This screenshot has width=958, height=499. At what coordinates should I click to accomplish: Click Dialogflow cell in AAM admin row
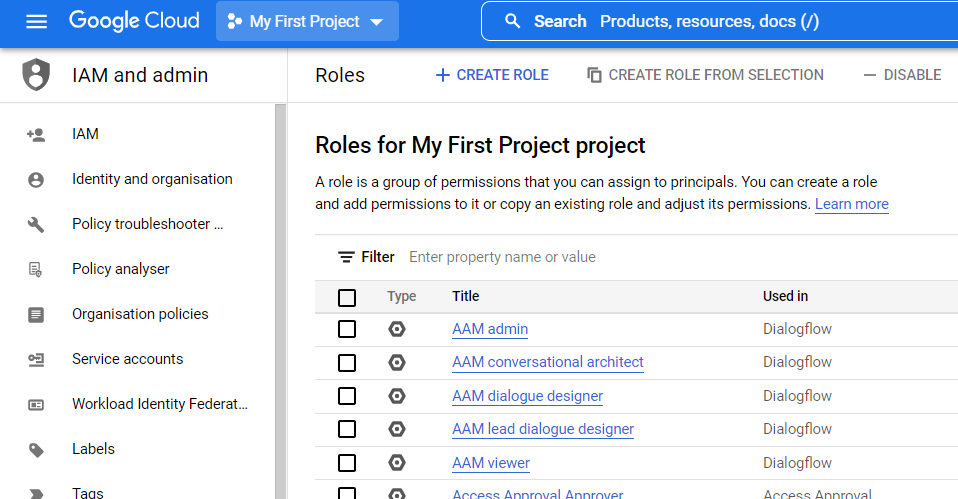click(797, 329)
